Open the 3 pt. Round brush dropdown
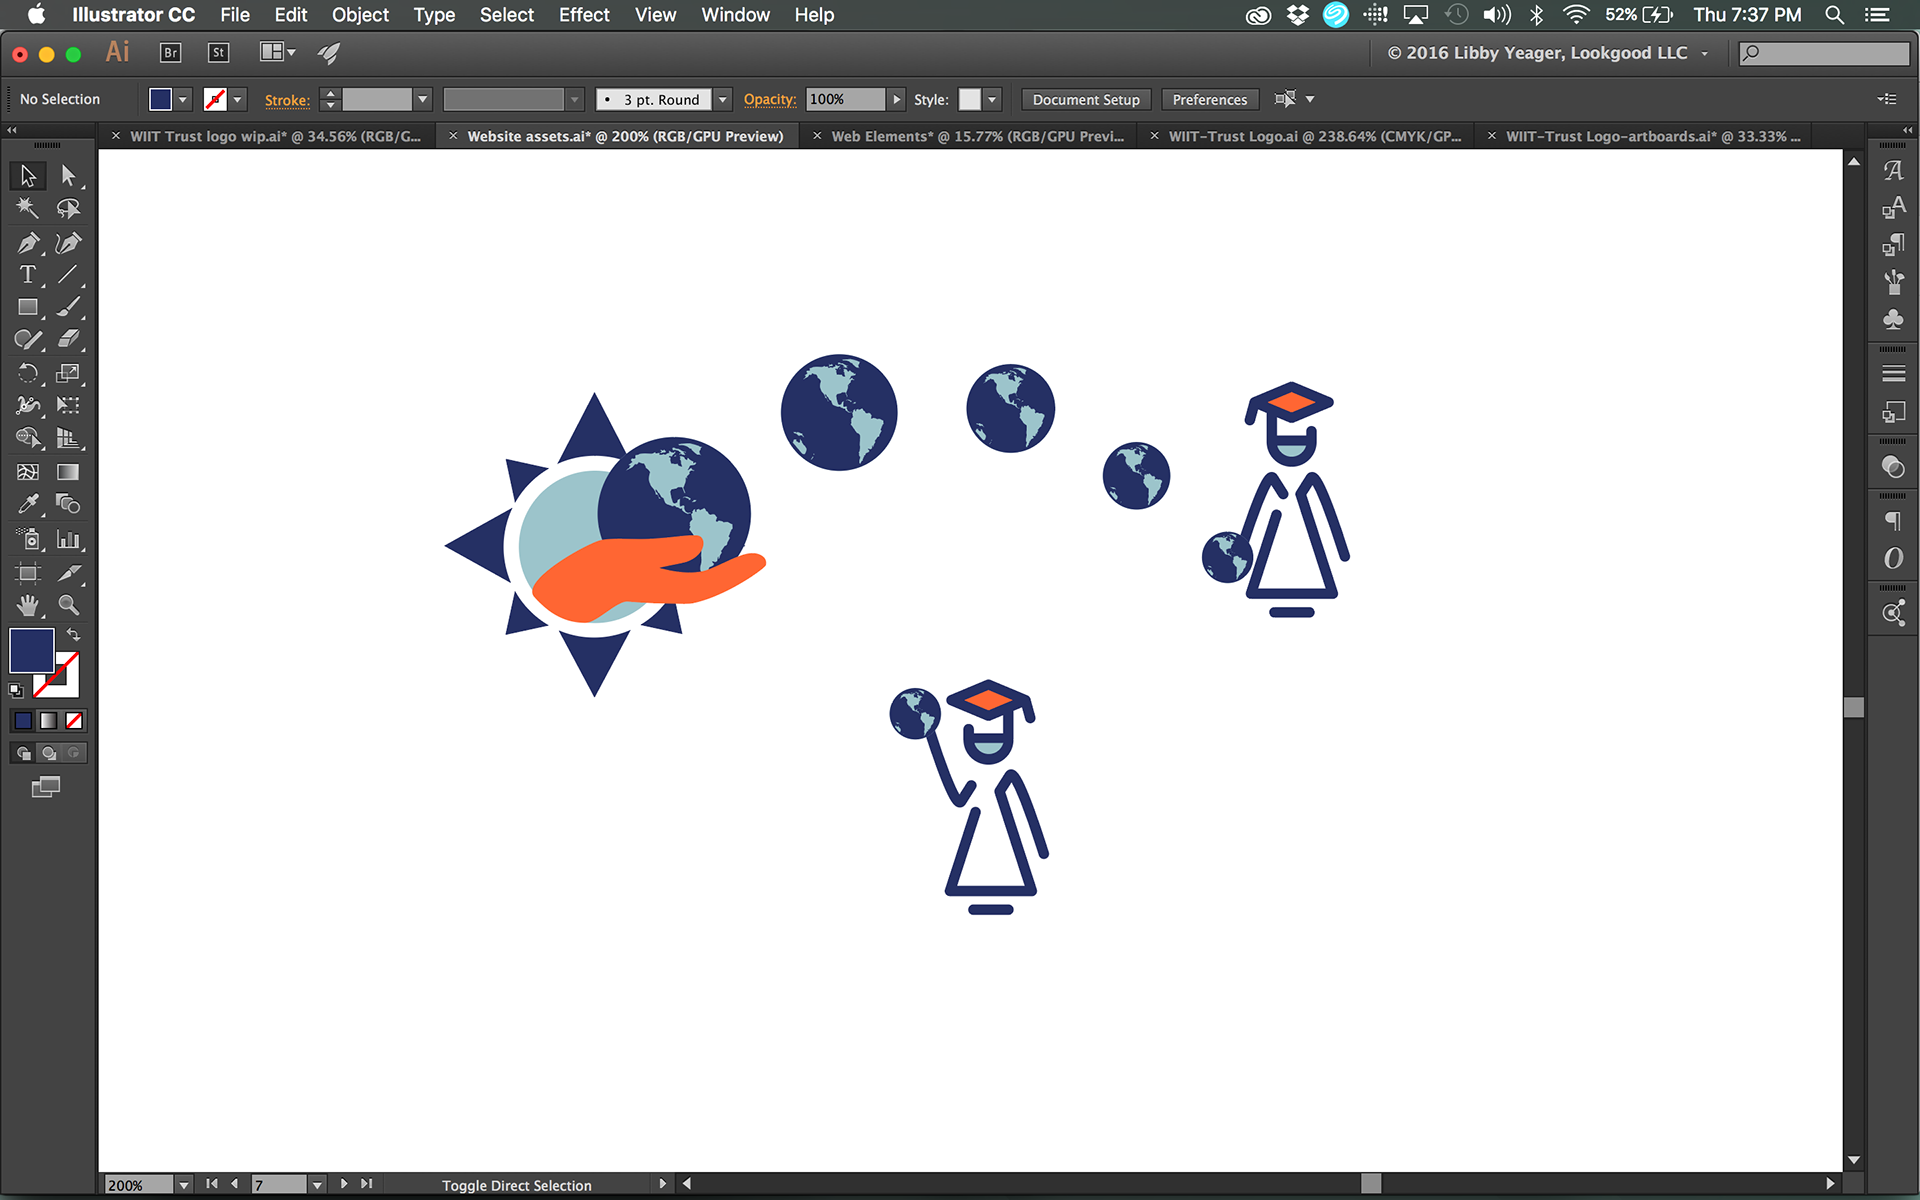 [x=723, y=100]
